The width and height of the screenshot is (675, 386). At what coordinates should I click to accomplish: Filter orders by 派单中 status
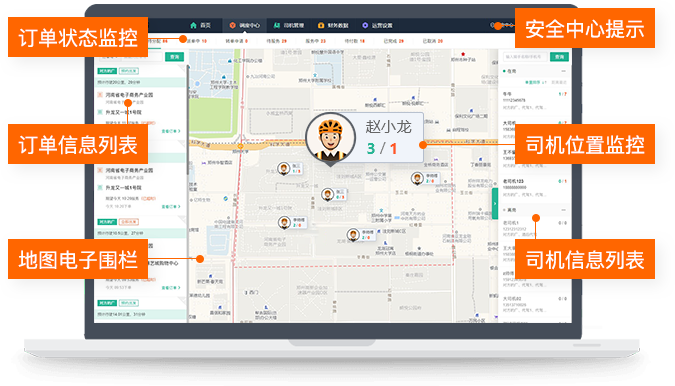(x=196, y=41)
